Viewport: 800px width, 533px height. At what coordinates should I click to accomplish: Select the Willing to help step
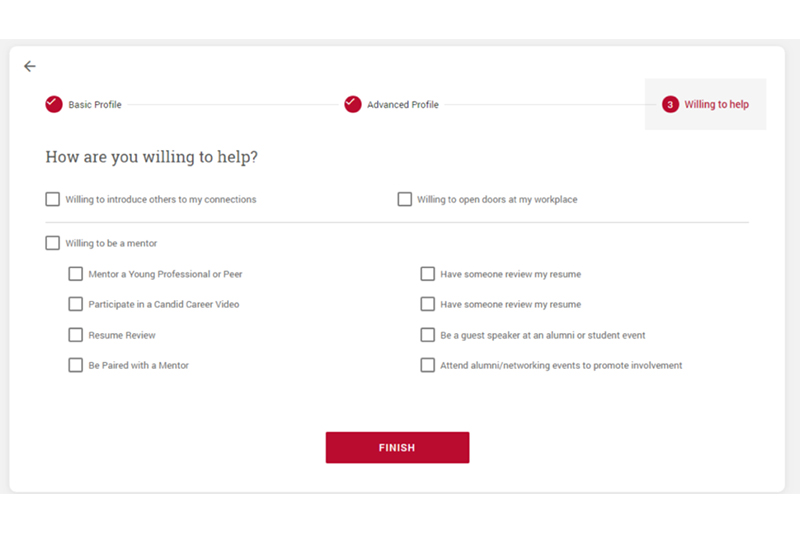pos(716,105)
